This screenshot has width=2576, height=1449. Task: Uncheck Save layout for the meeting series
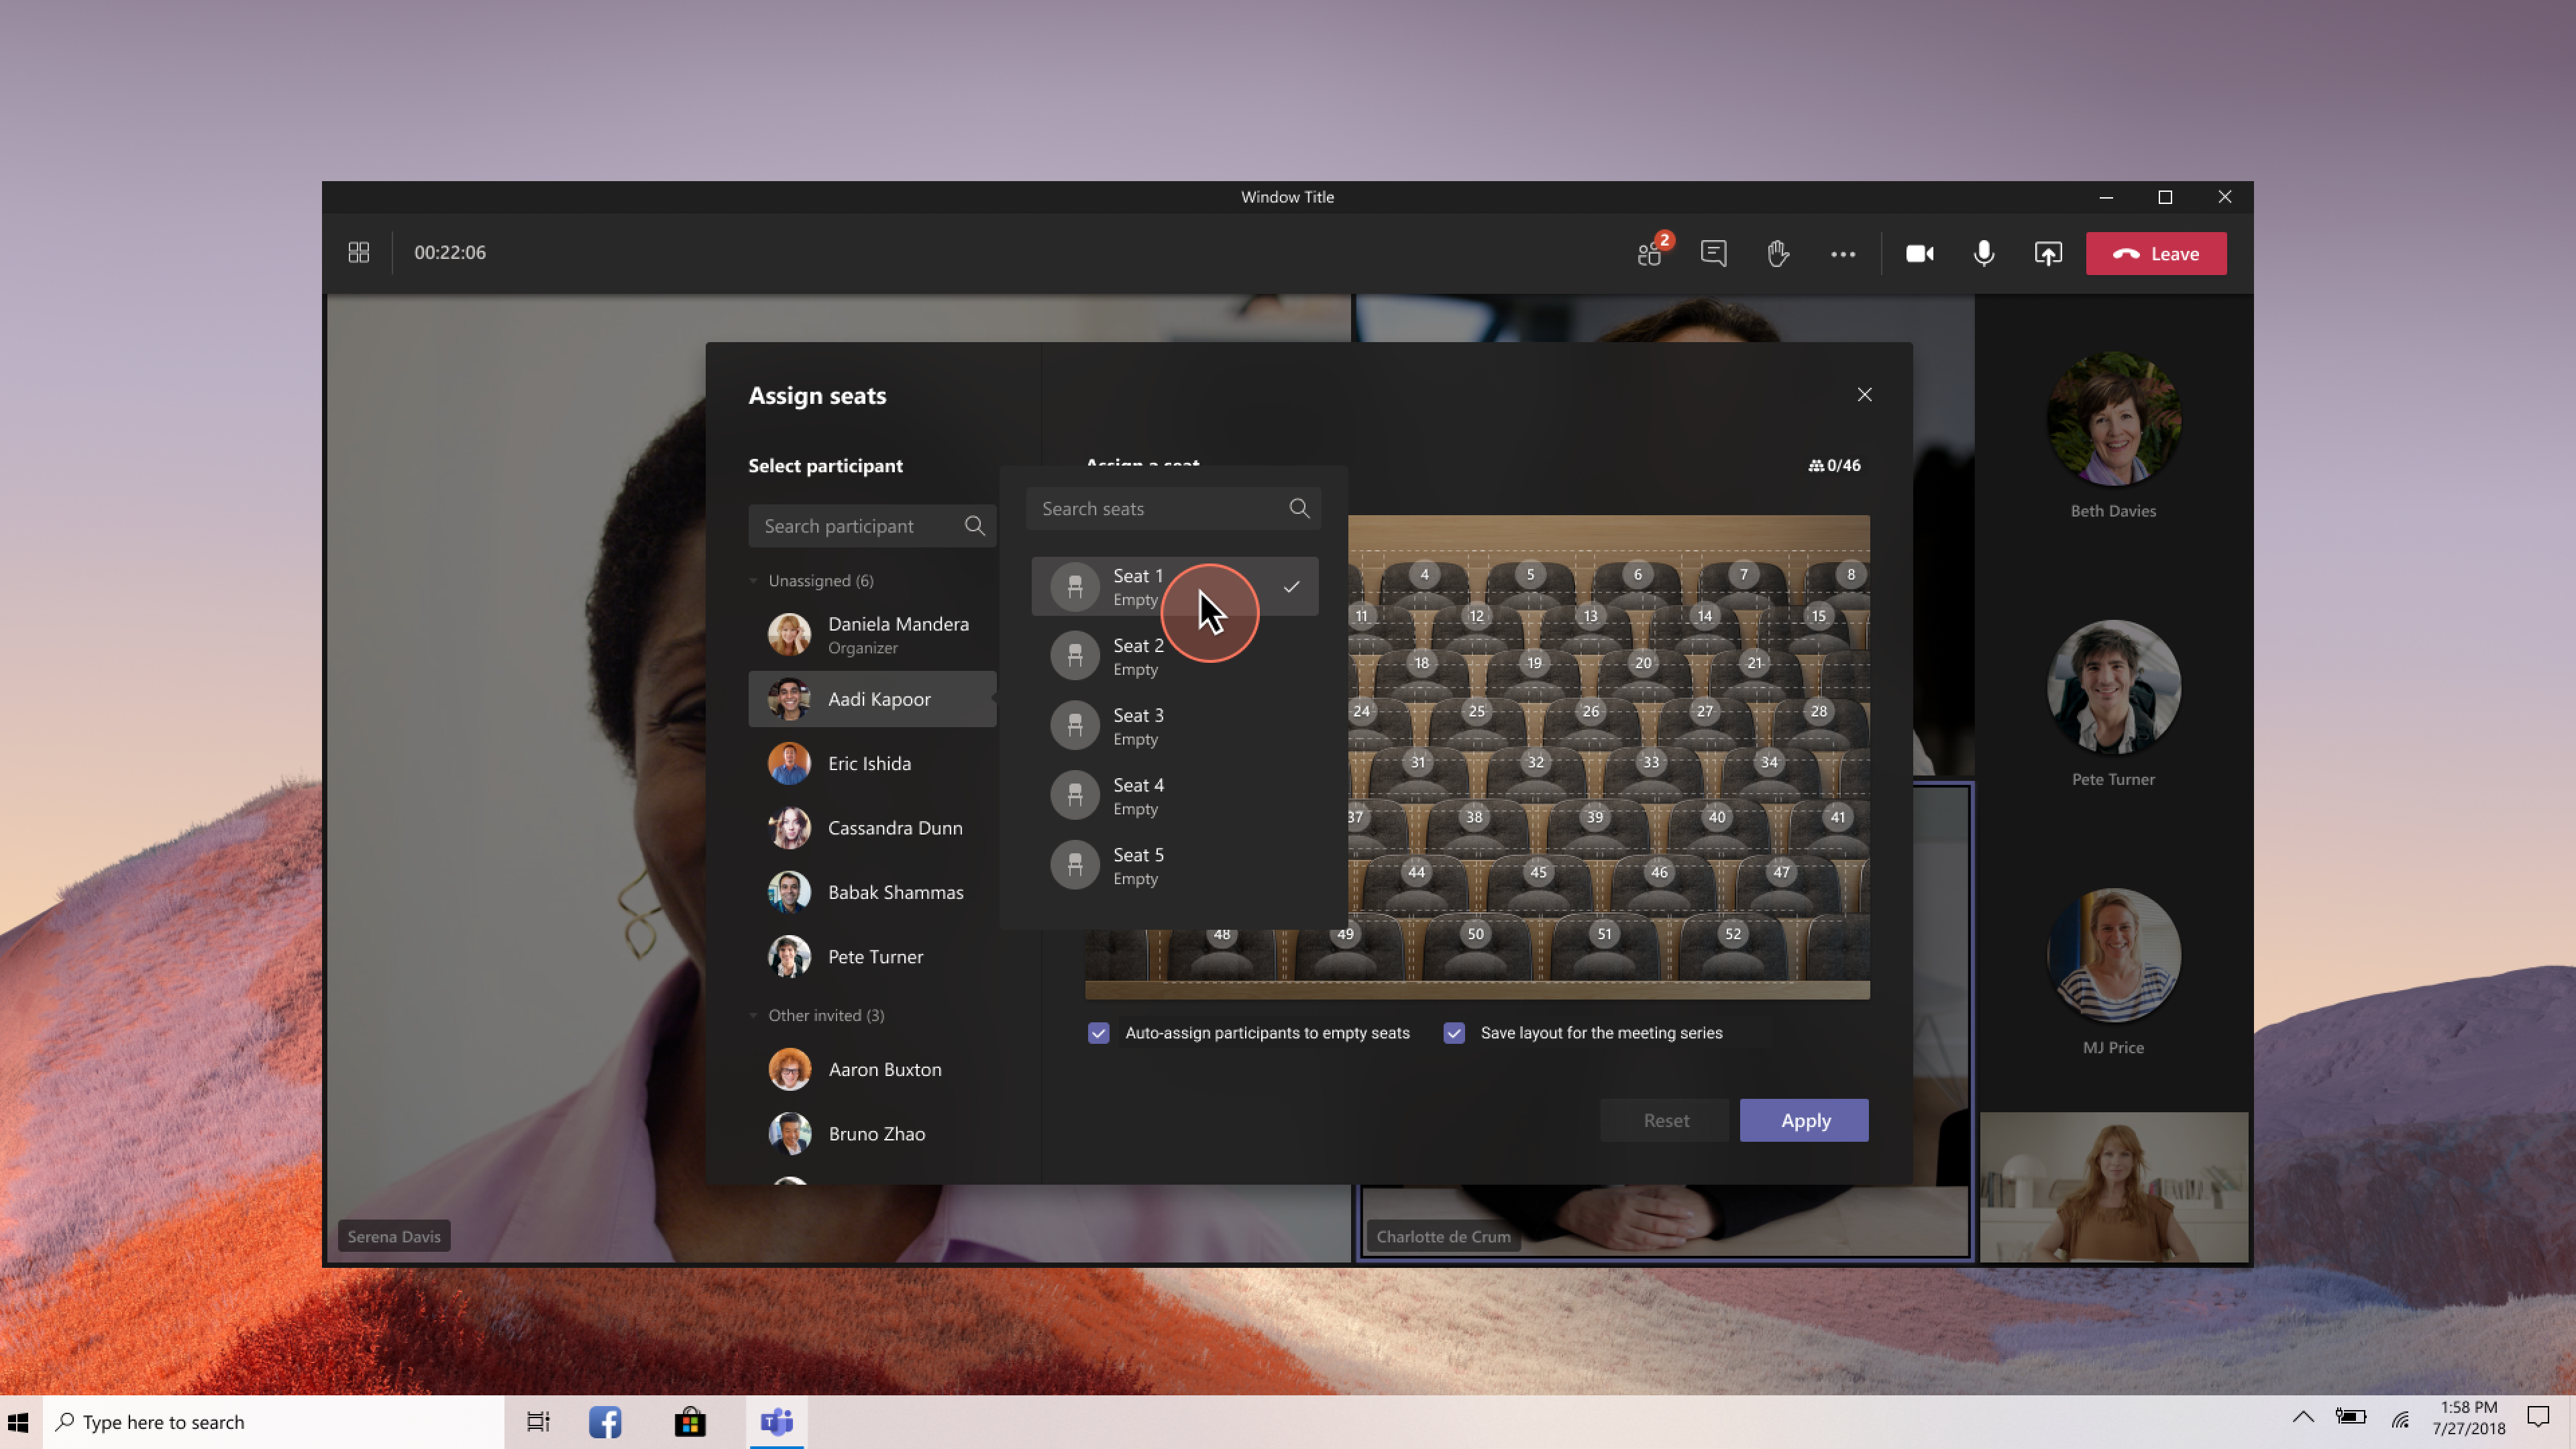tap(1454, 1033)
